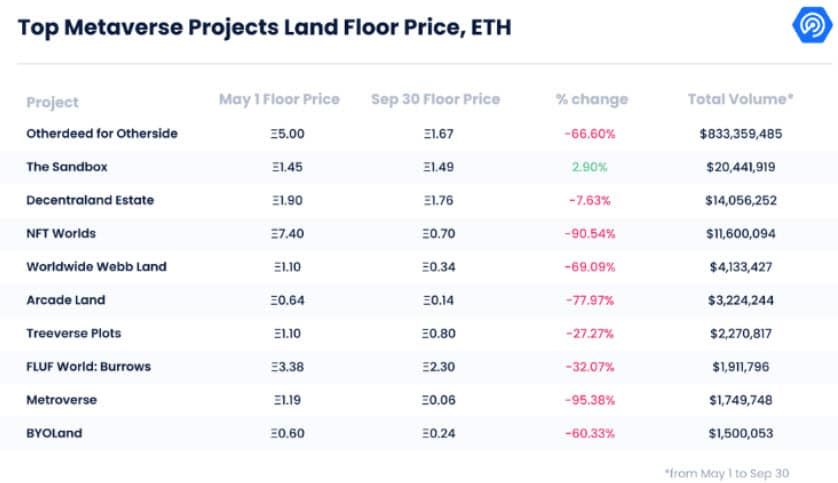Select the $833,359,485 total volume cell

(741, 134)
